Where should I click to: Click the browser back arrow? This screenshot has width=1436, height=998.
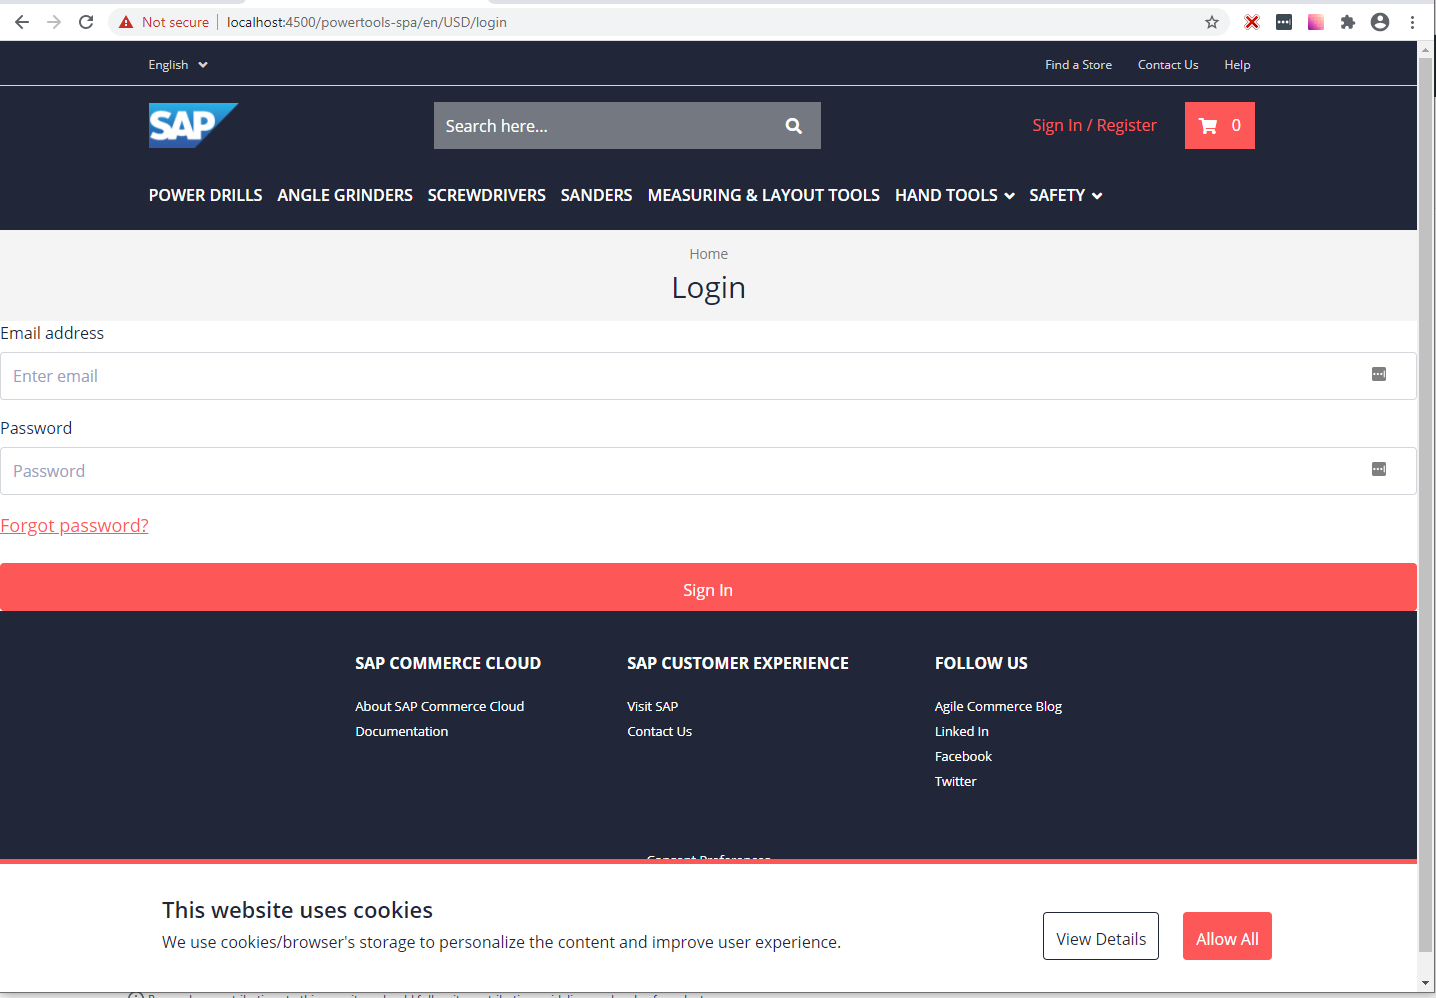click(22, 22)
